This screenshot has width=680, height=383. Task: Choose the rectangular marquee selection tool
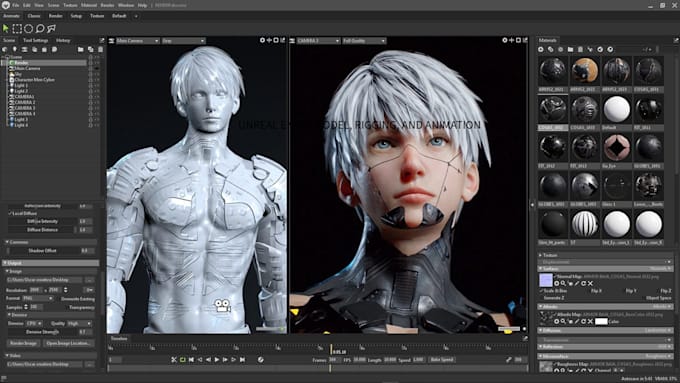pyautogui.click(x=17, y=29)
